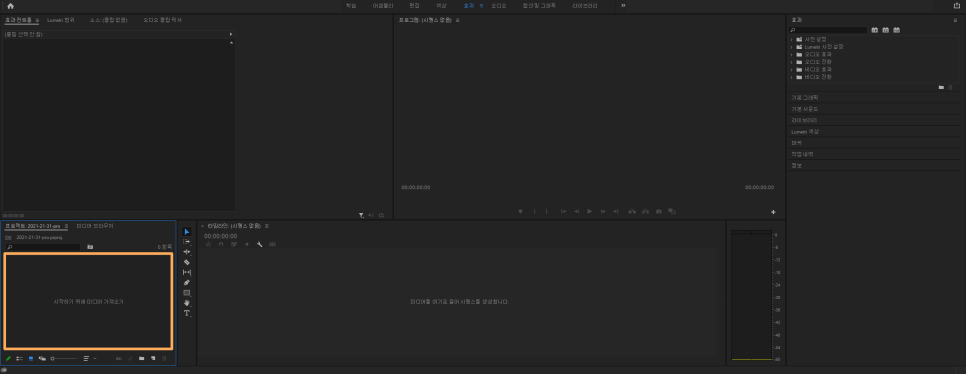The height and width of the screenshot is (374, 966).
Task: Open the Effects panel hamburger menu
Action: 955,20
